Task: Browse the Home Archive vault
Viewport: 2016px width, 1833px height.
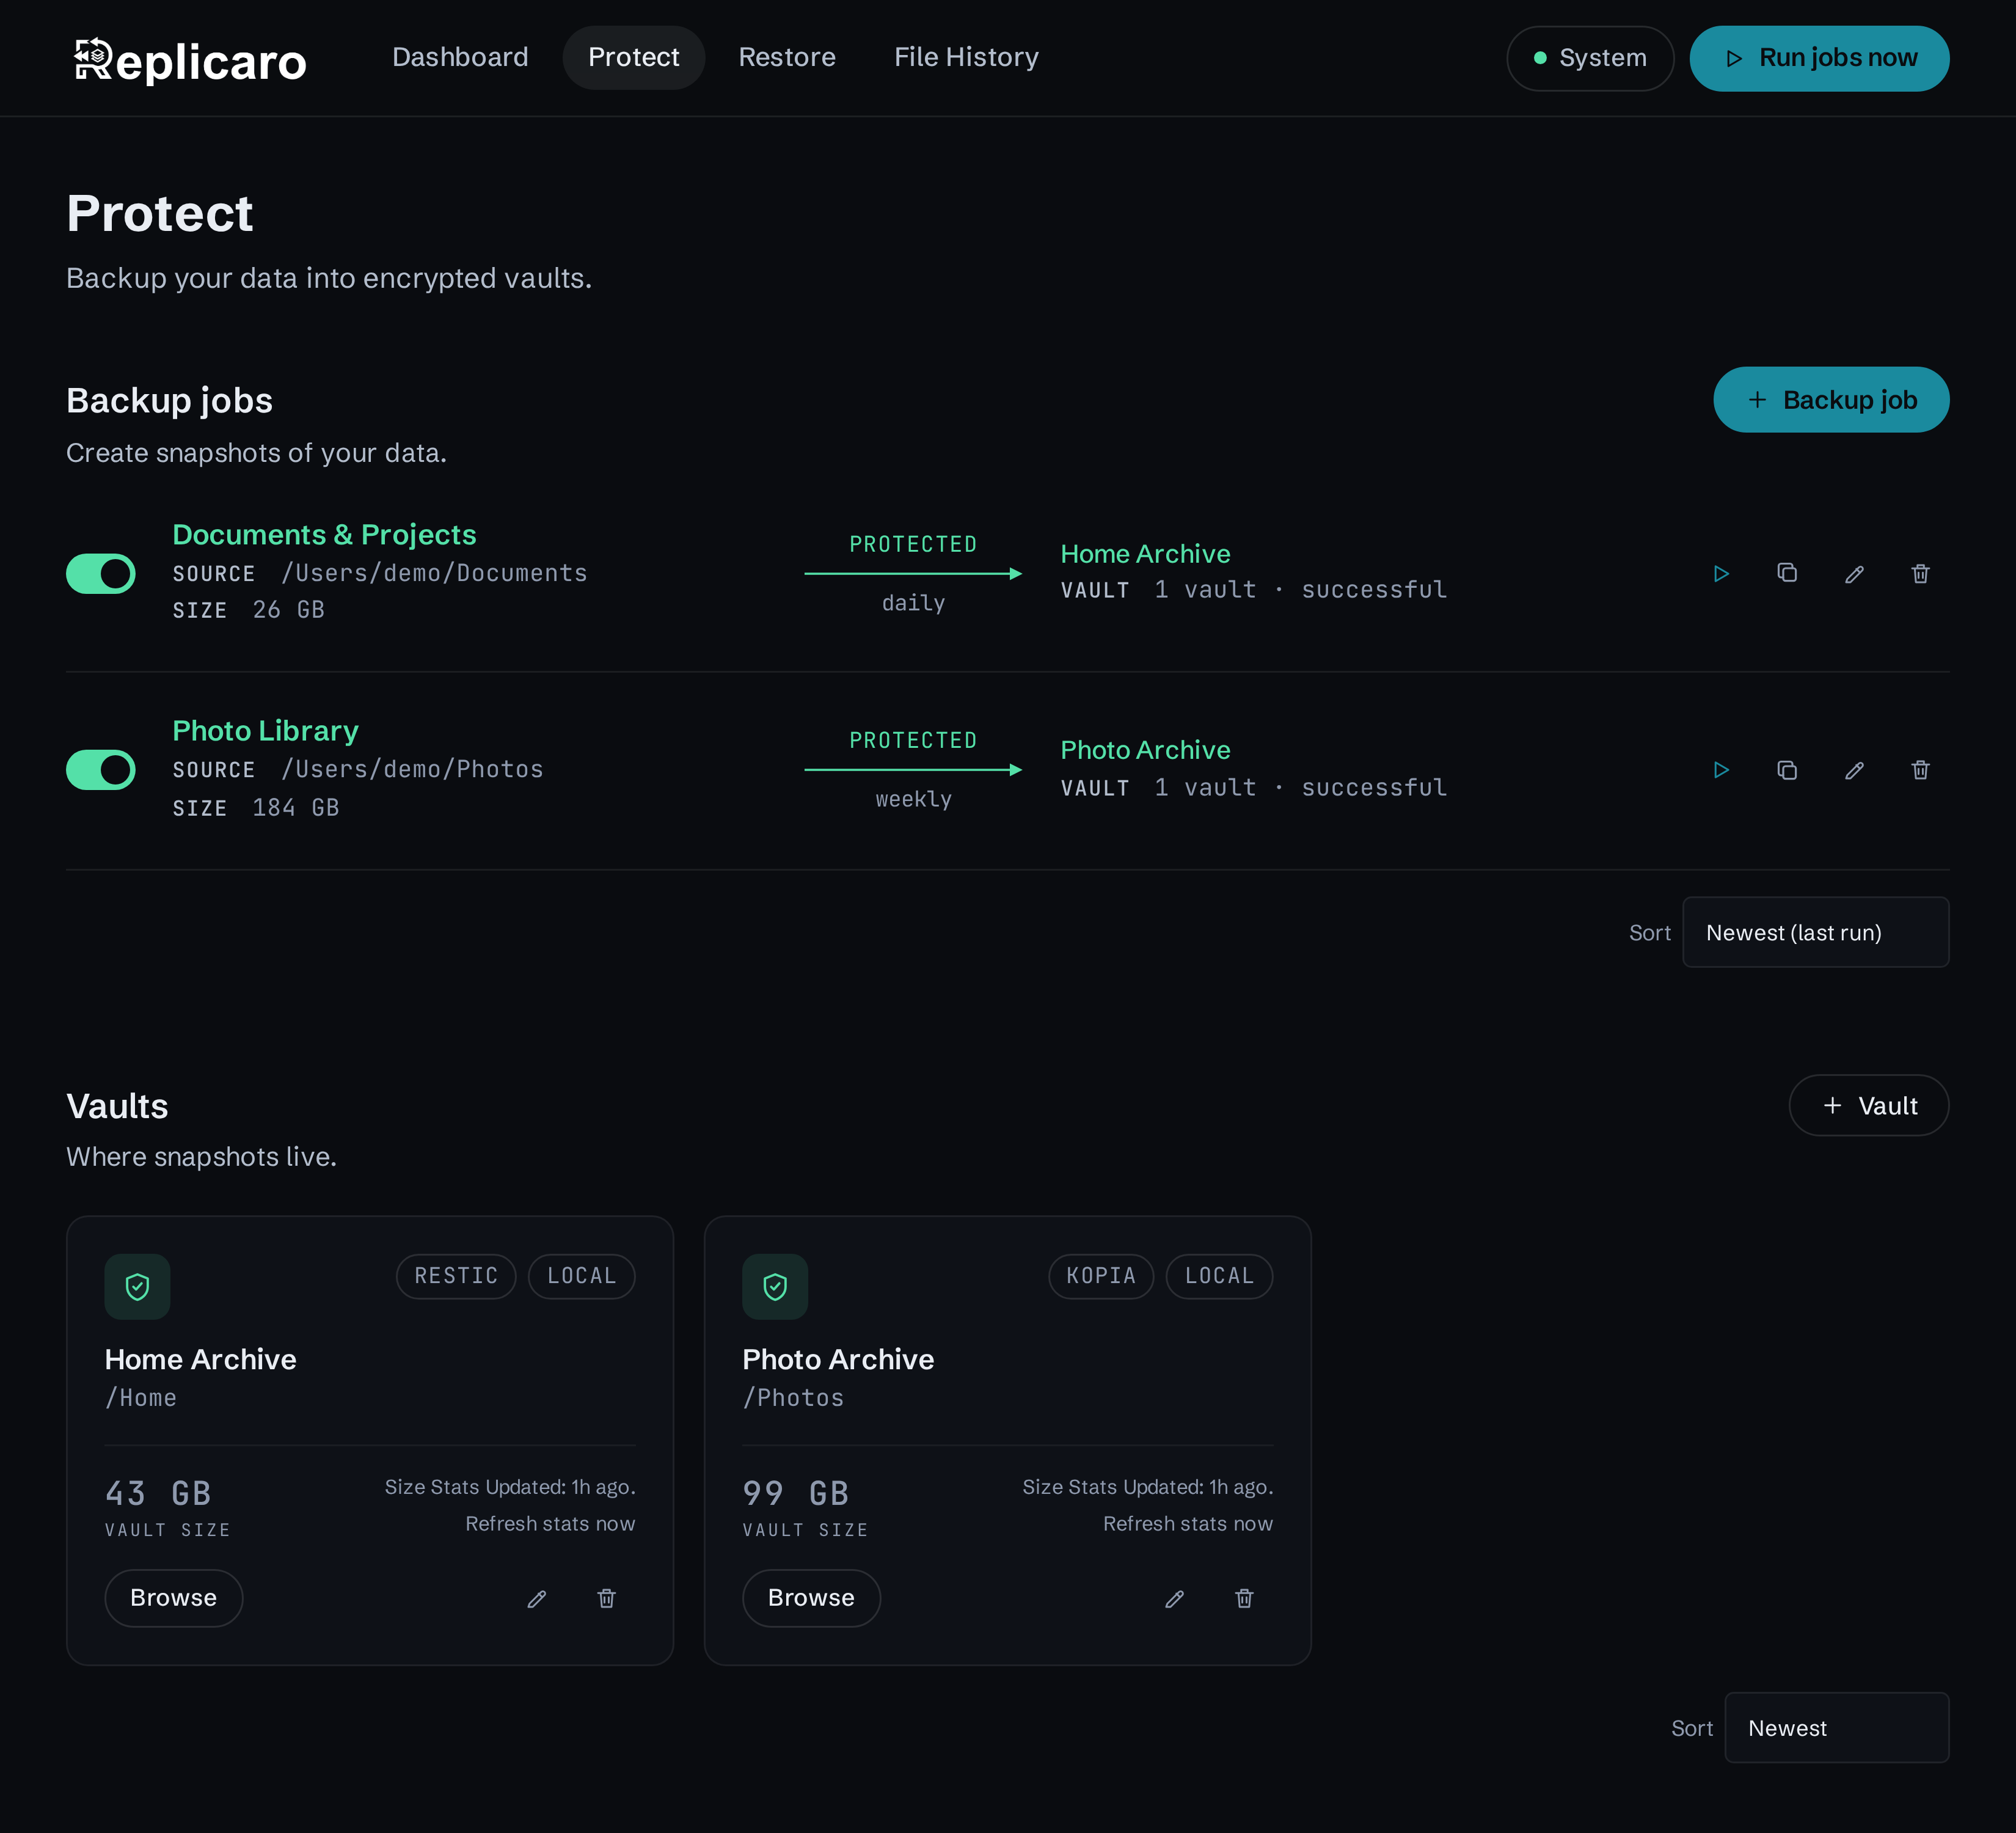Action: (x=174, y=1598)
